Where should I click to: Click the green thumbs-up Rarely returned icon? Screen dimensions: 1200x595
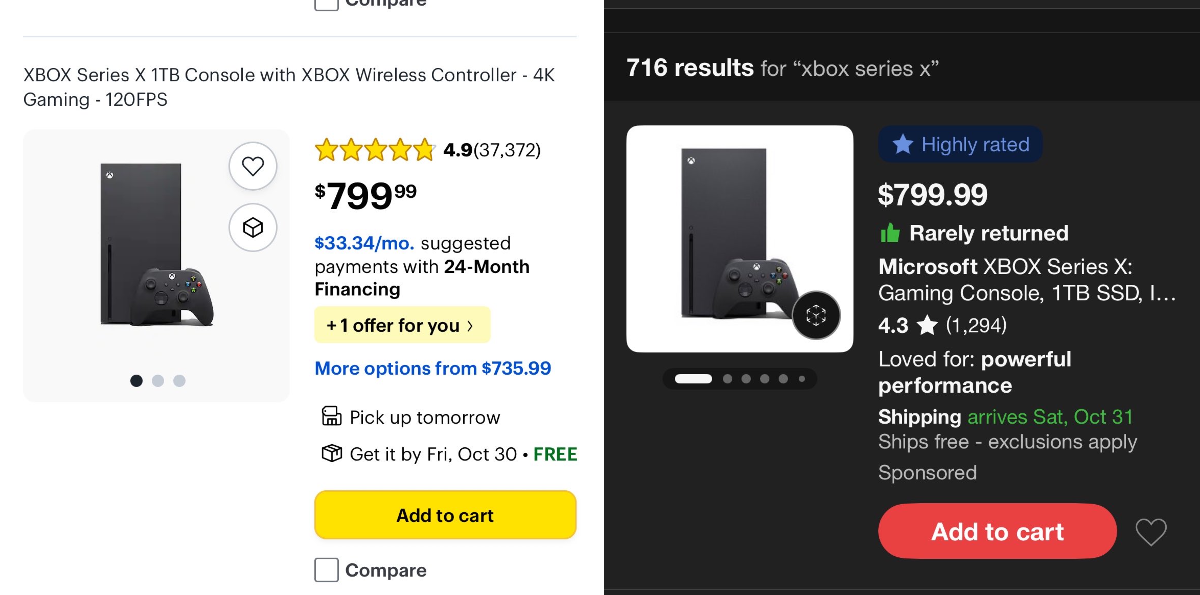890,233
